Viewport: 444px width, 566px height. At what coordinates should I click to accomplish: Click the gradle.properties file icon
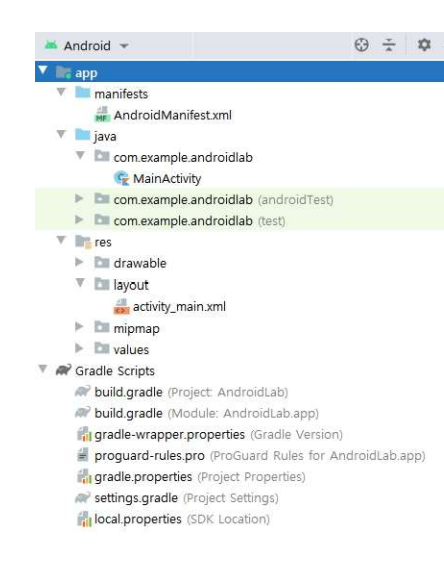click(x=84, y=476)
